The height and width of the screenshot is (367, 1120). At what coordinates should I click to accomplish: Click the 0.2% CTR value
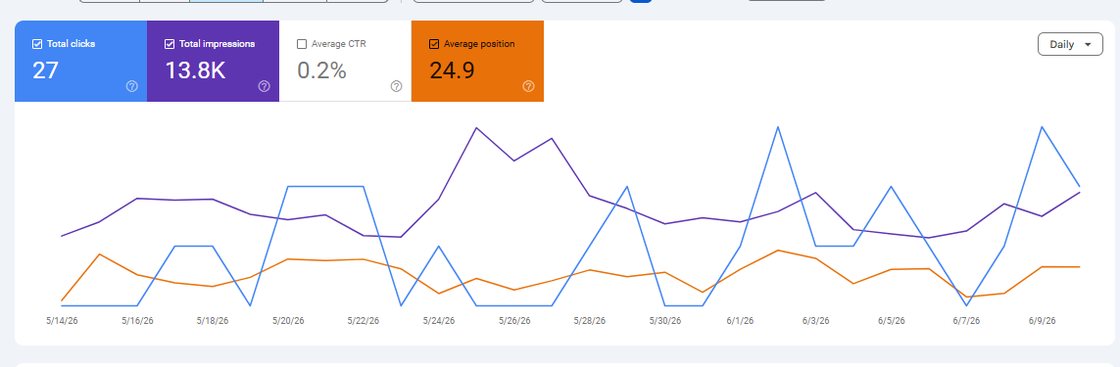tap(321, 71)
